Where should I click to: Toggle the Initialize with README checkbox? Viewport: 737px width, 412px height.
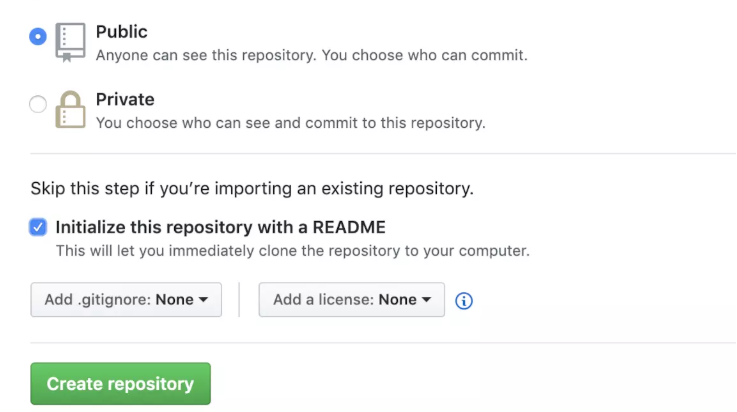38,227
